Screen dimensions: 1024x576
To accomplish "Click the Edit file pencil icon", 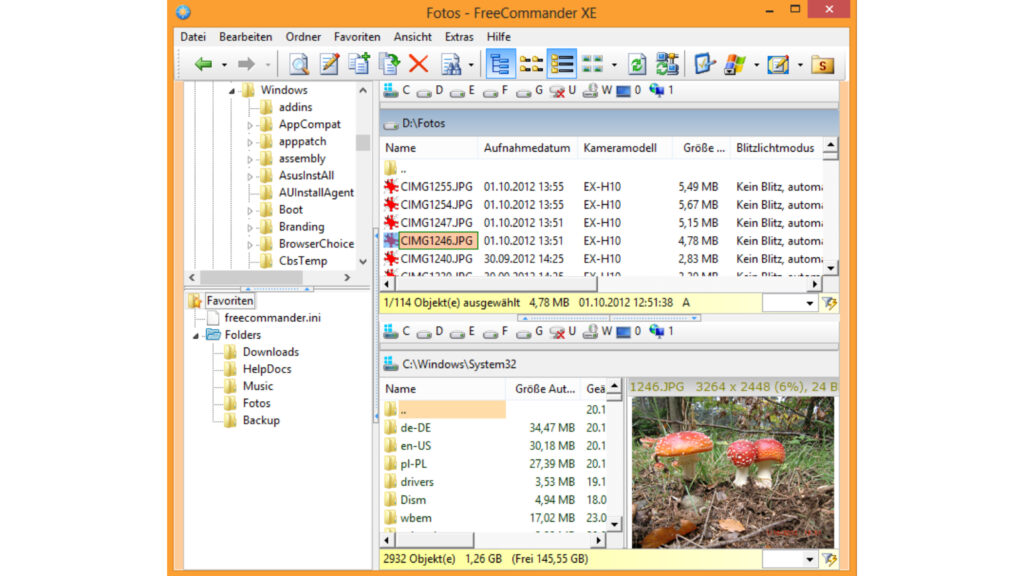I will pos(329,64).
